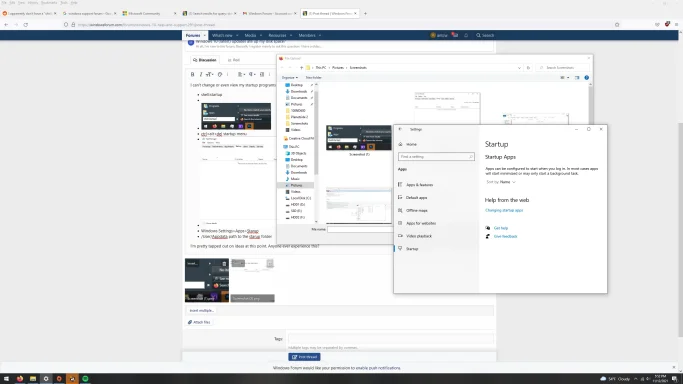
Task: Open forum alerts bell icon
Action: 466,35
